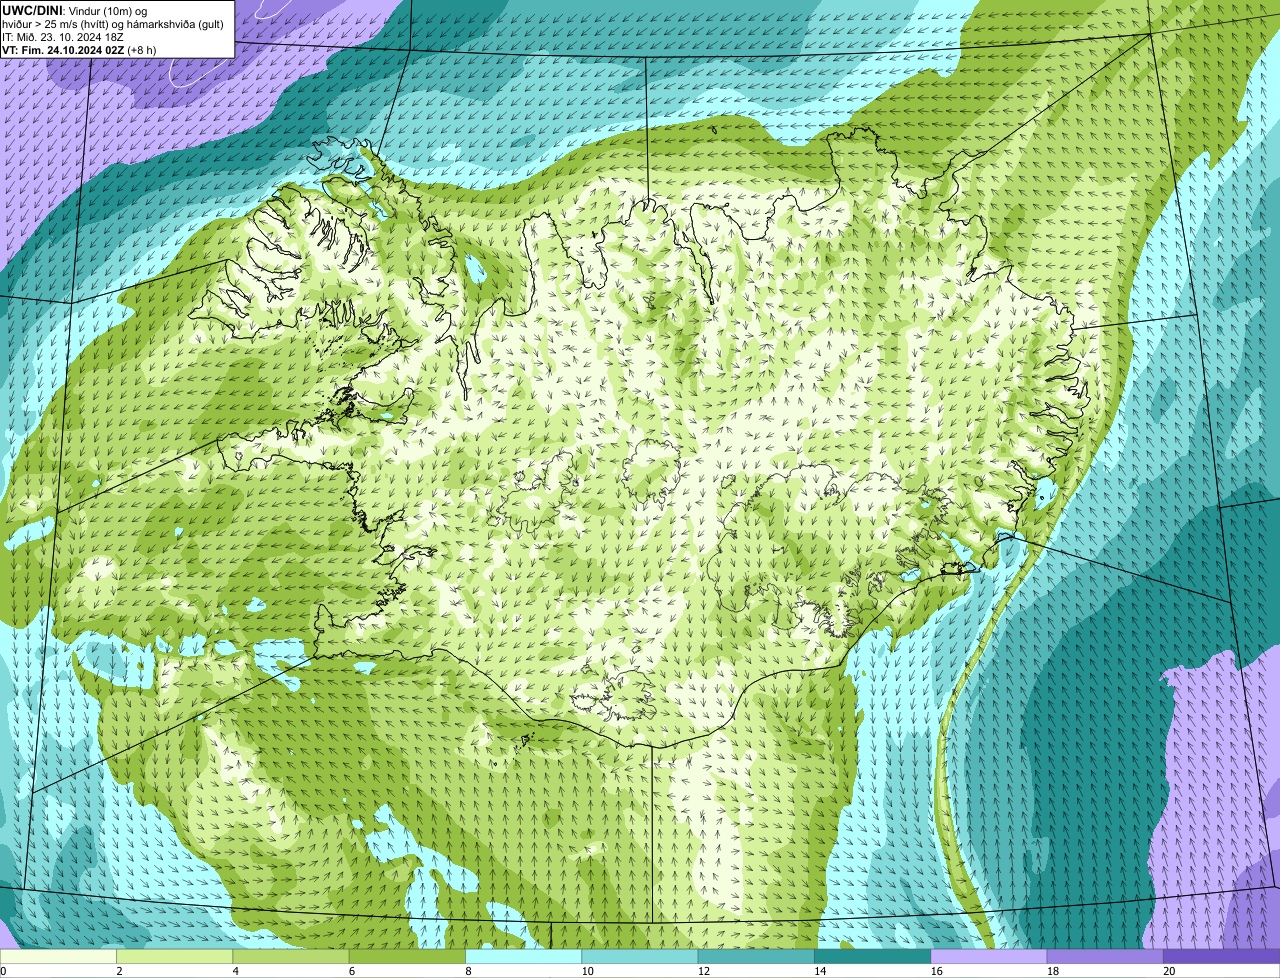Click the small Grímsey island outline north of Iceland

[x=716, y=128]
